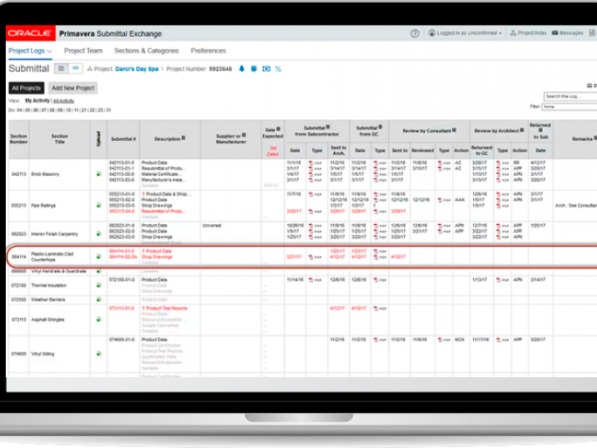Filter by division 04 link
This screenshot has height=448, width=597.
[19, 110]
